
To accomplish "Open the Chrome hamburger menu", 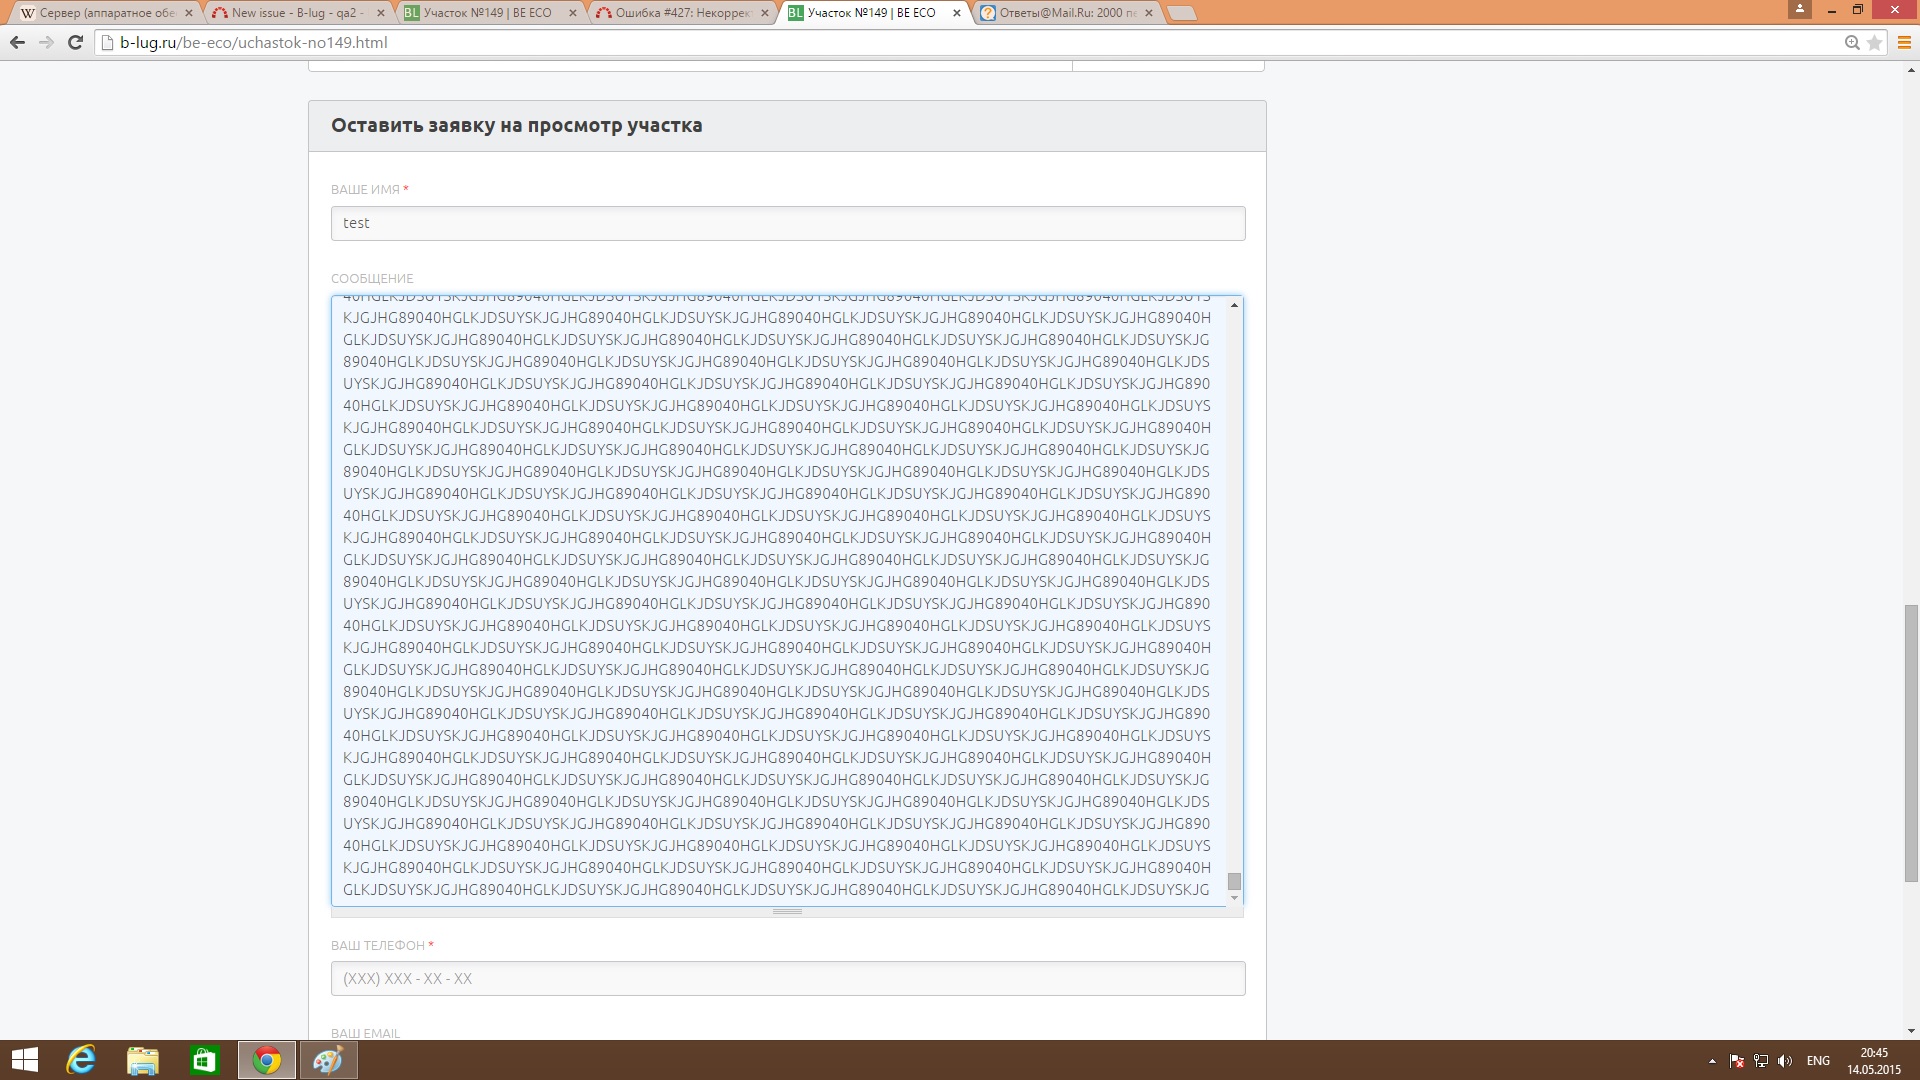I will coord(1904,42).
